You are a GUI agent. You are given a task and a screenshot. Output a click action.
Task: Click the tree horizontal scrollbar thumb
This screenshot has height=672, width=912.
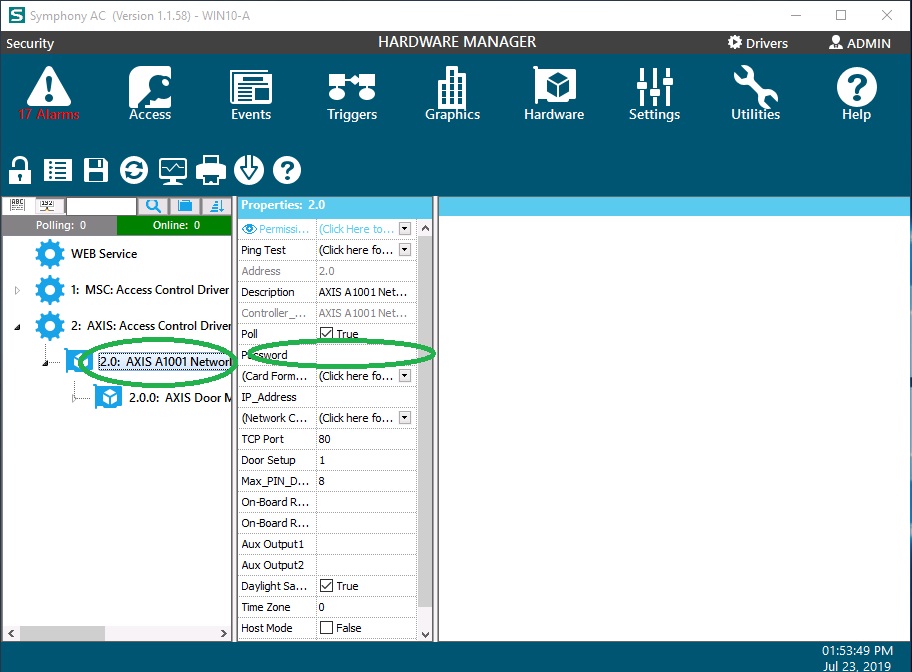62,633
